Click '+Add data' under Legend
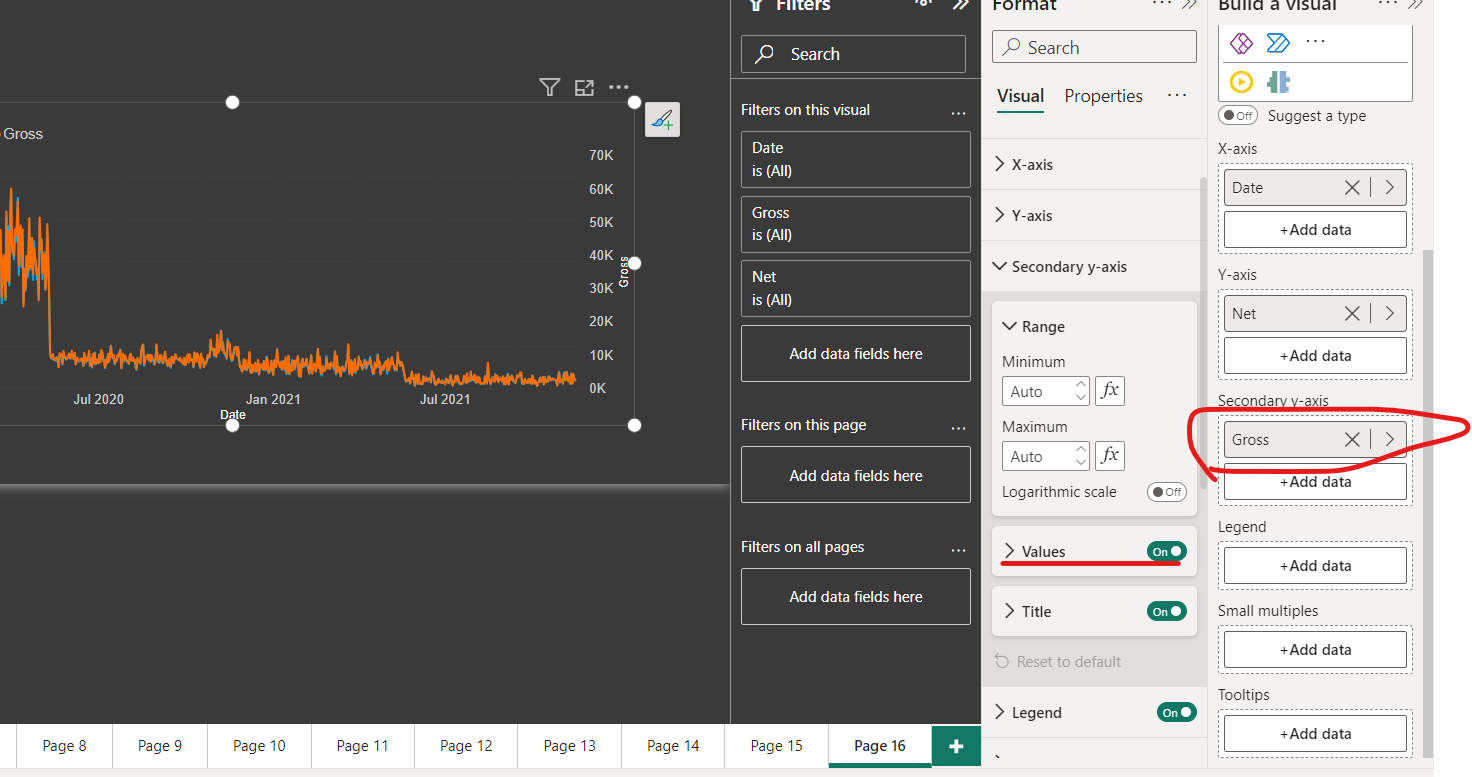 1315,565
